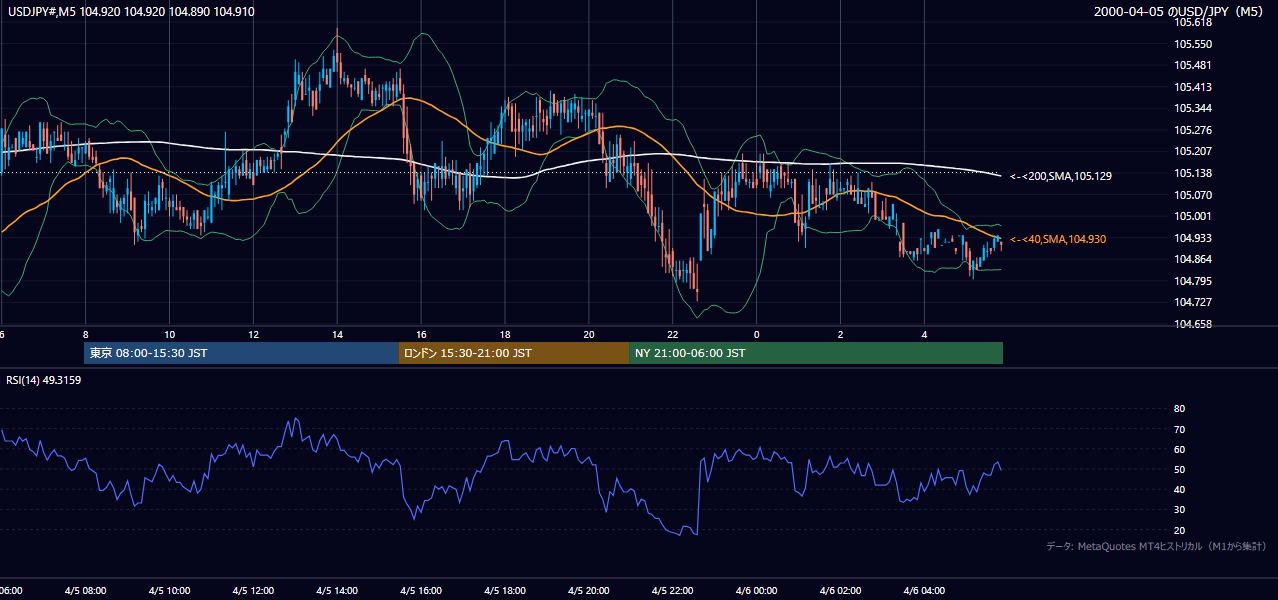Click the bottom date label 4/5 14:00
This screenshot has width=1278, height=600.
click(x=337, y=591)
